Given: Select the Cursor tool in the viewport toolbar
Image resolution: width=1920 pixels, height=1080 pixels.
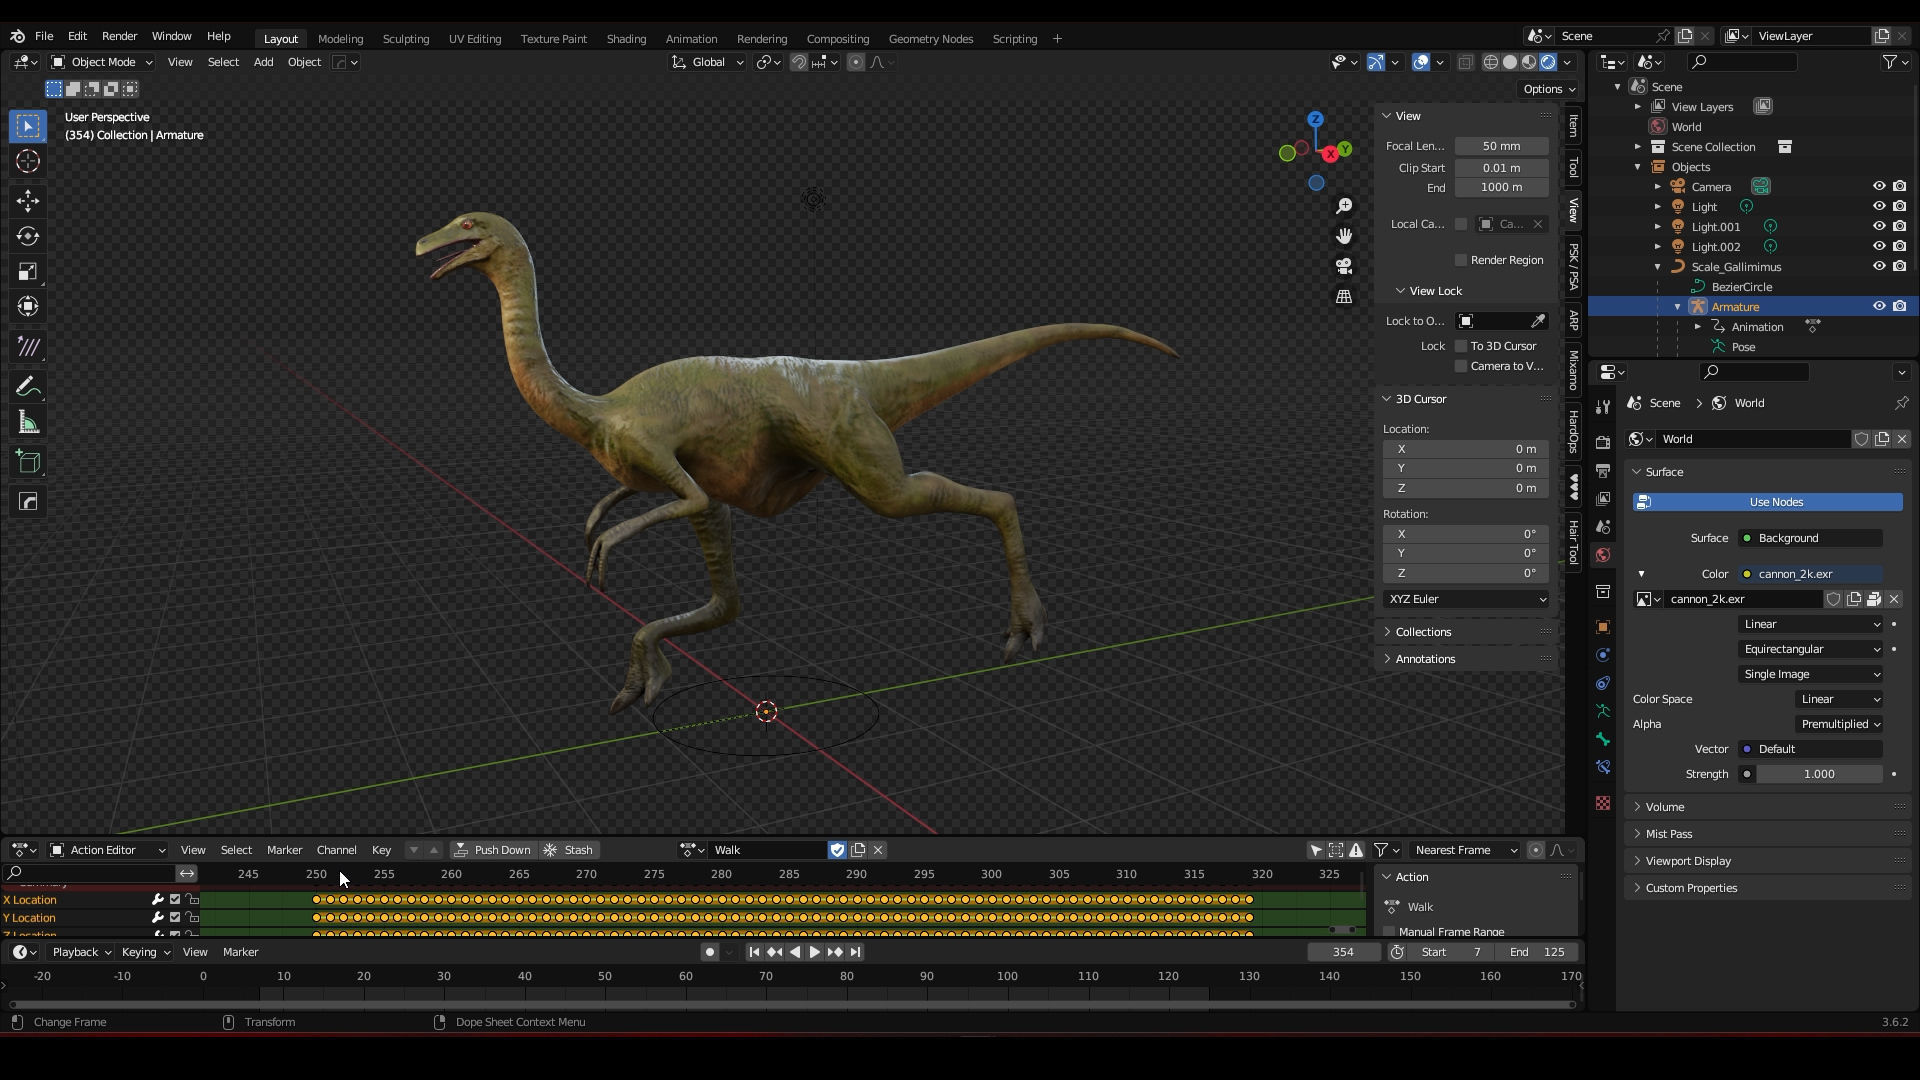Looking at the screenshot, I should coord(28,161).
